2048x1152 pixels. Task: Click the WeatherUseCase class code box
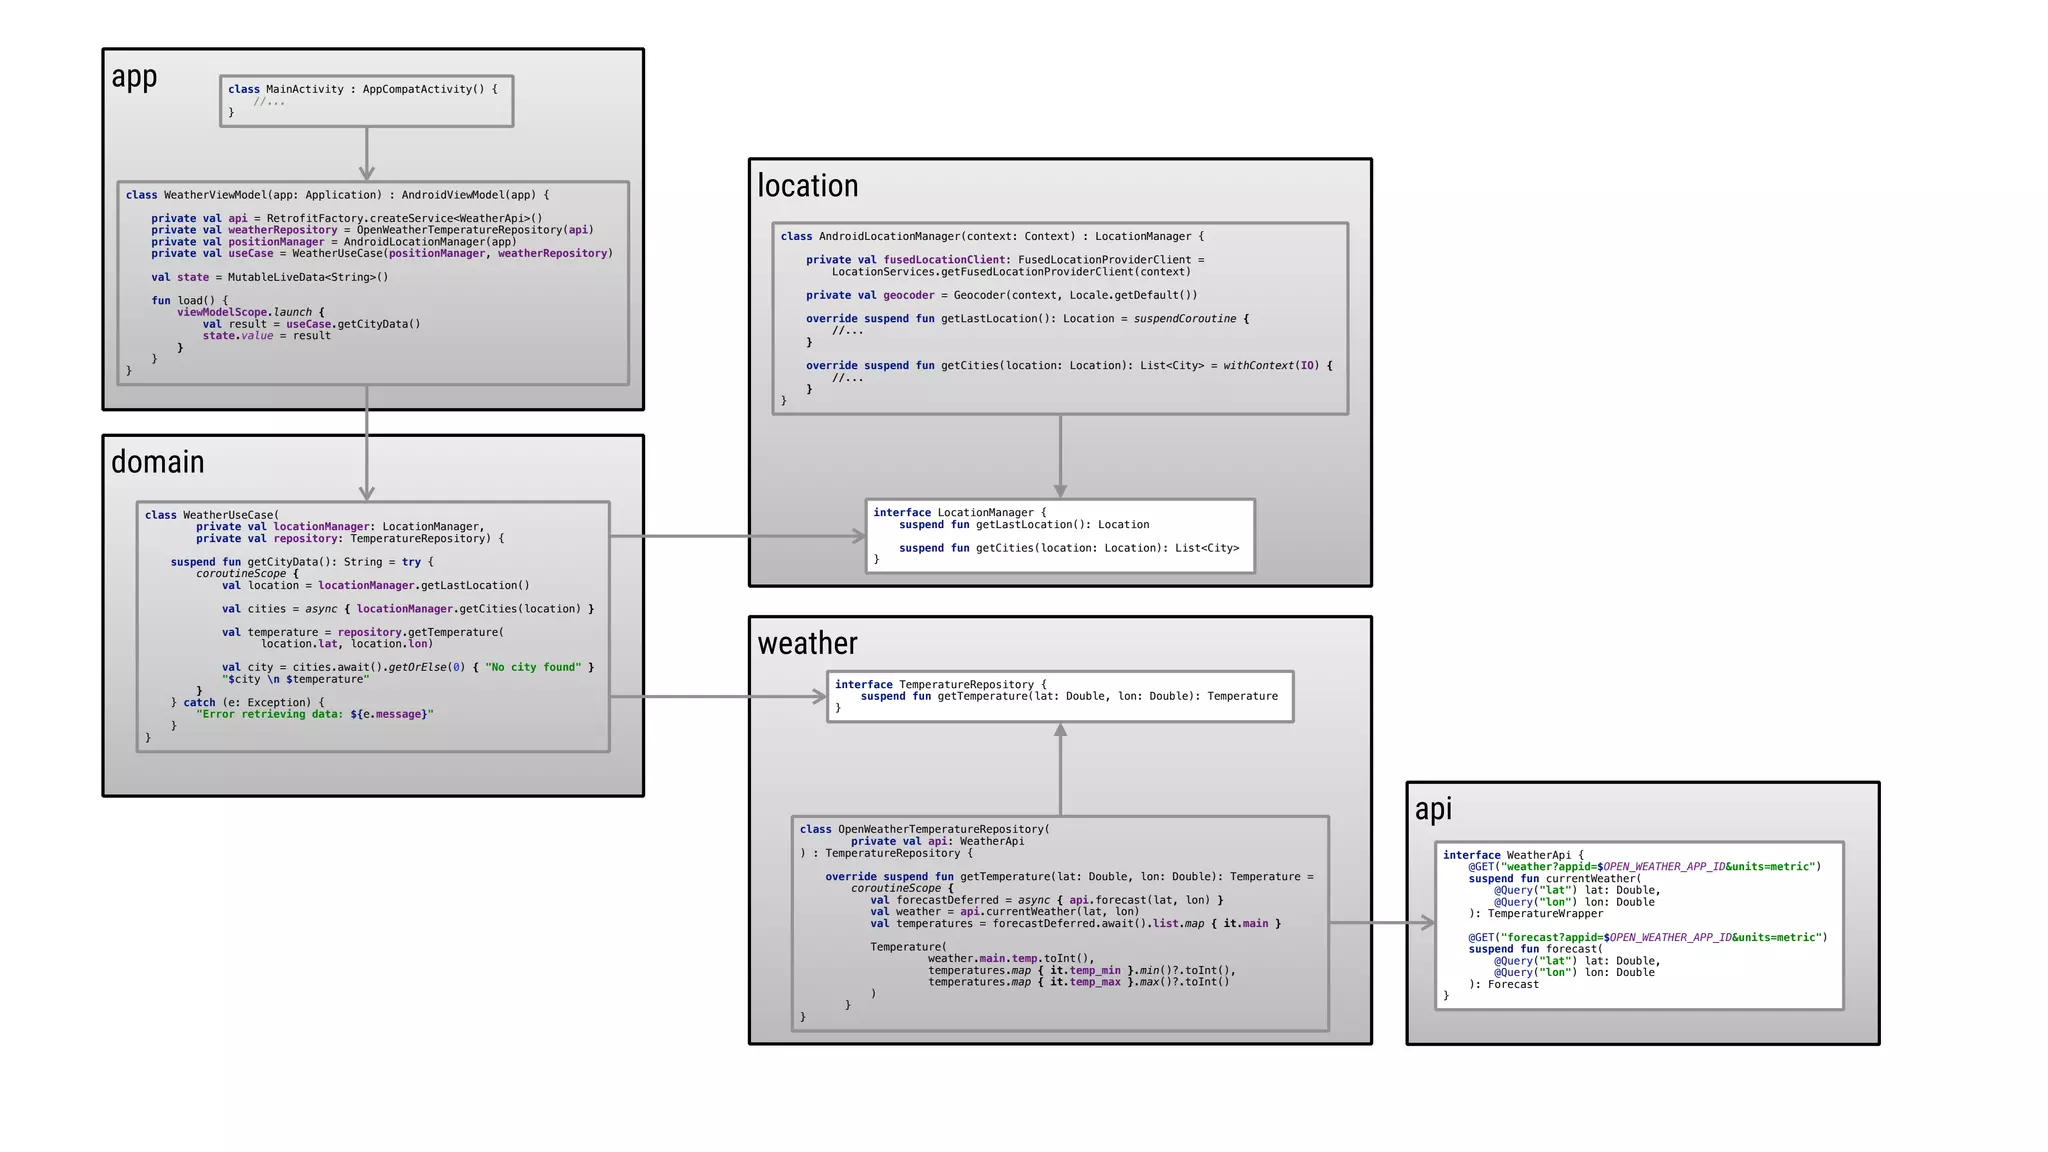[373, 626]
